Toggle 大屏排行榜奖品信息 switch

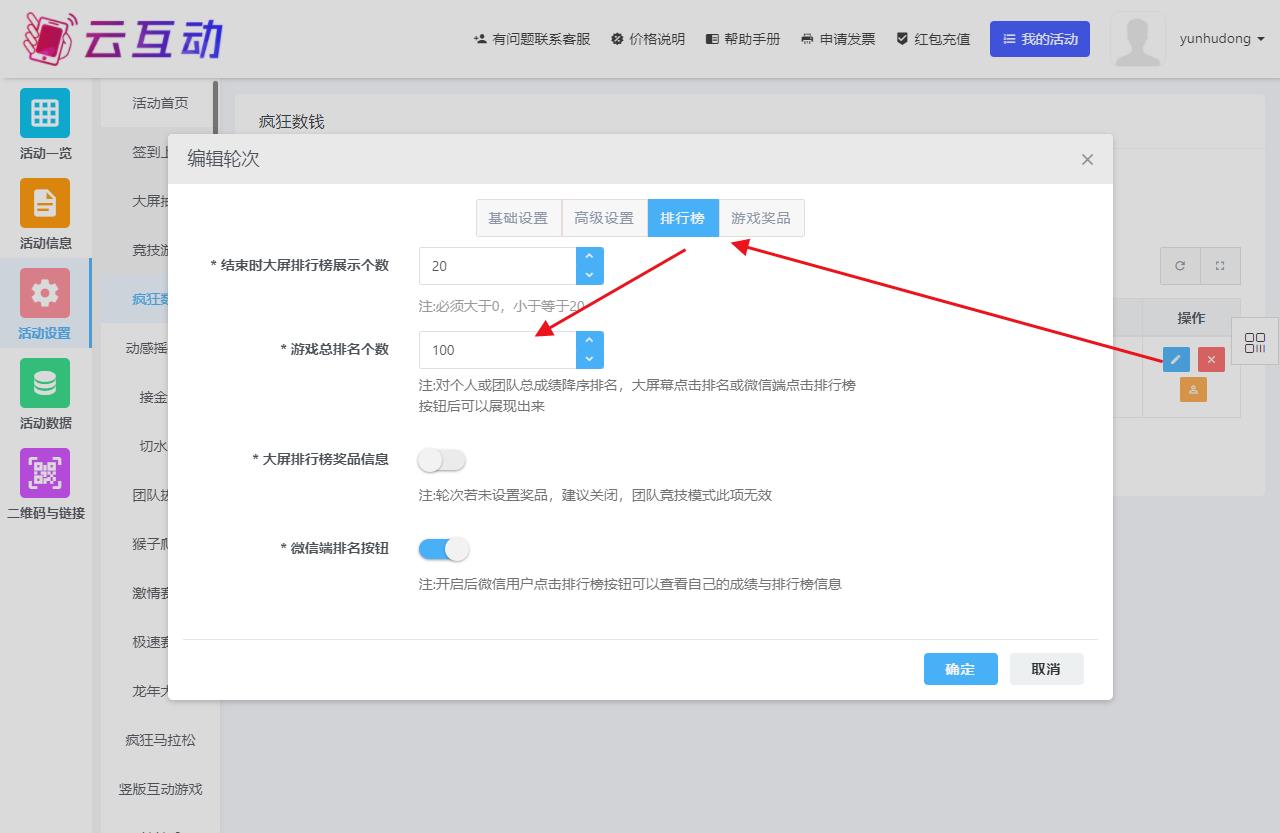(442, 460)
